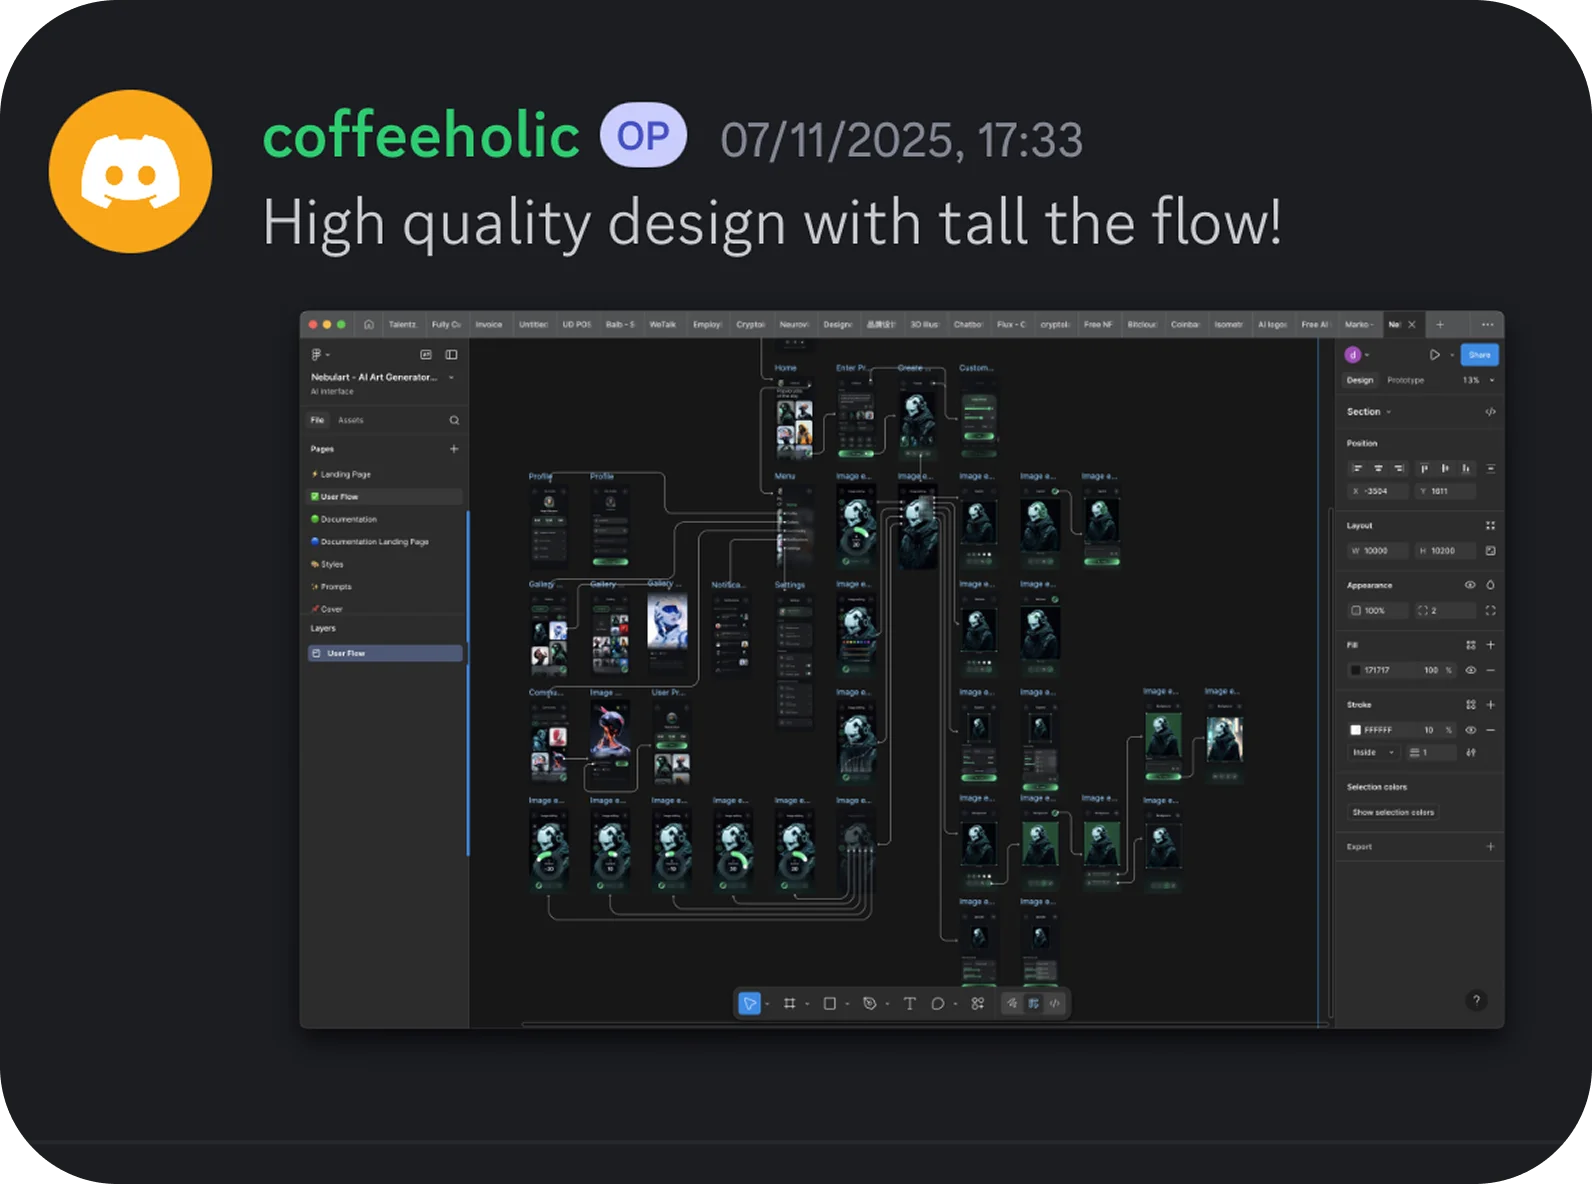Switch to the Prototype tab

pos(1405,380)
